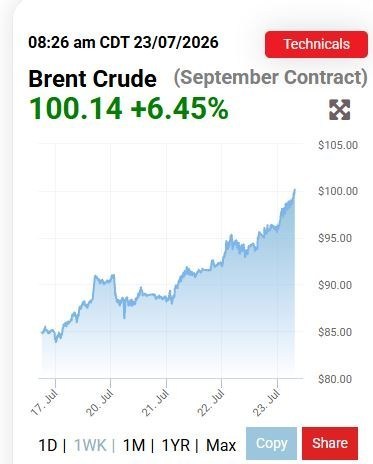Click the 22. Jul axis label

tap(211, 403)
